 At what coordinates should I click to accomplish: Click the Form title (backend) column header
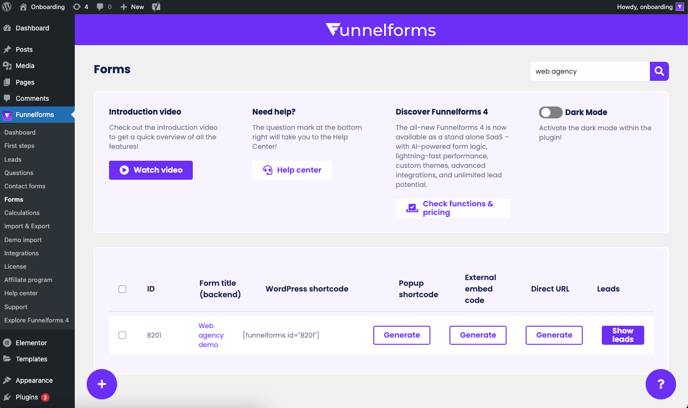220,289
